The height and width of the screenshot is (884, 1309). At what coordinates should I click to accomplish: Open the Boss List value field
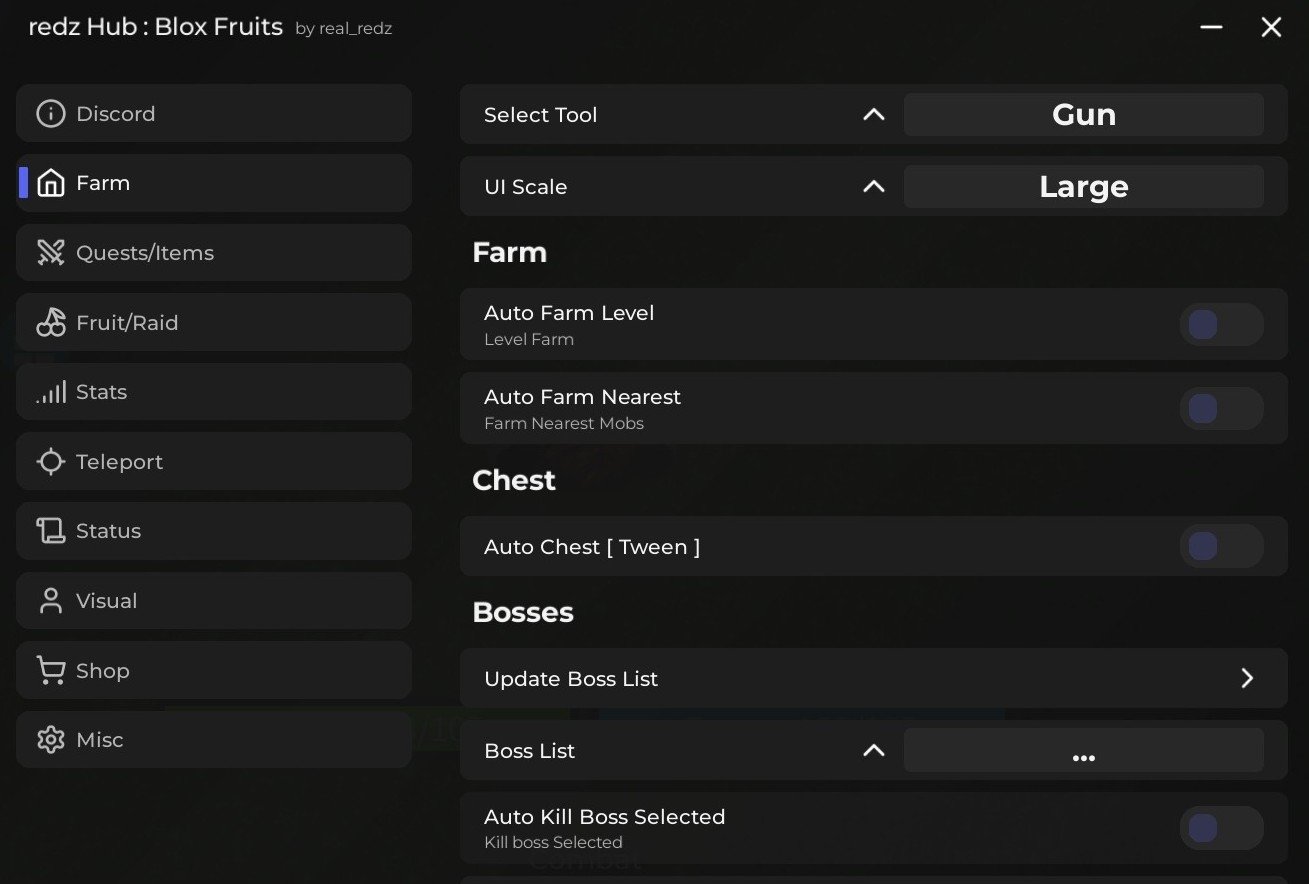pos(1084,751)
